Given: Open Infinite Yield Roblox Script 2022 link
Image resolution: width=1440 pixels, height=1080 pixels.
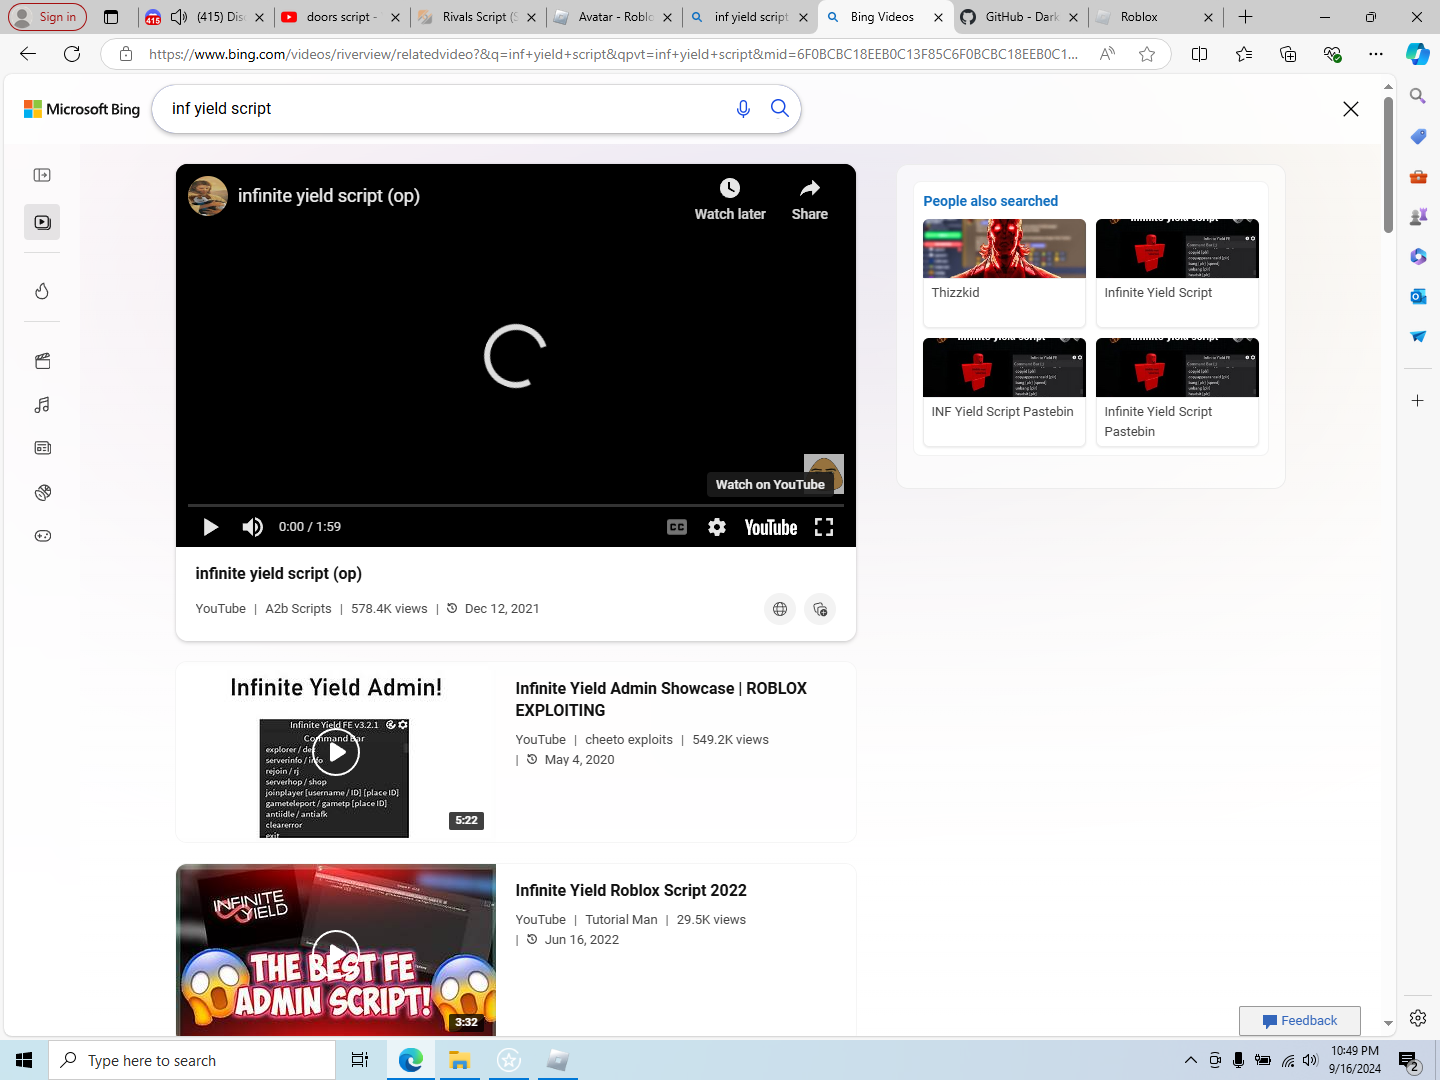Looking at the screenshot, I should 631,890.
